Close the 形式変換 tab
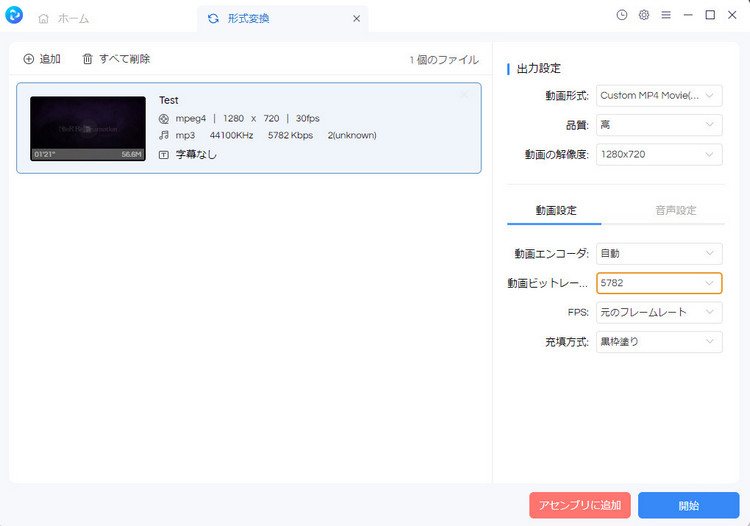The image size is (750, 526). click(x=357, y=18)
